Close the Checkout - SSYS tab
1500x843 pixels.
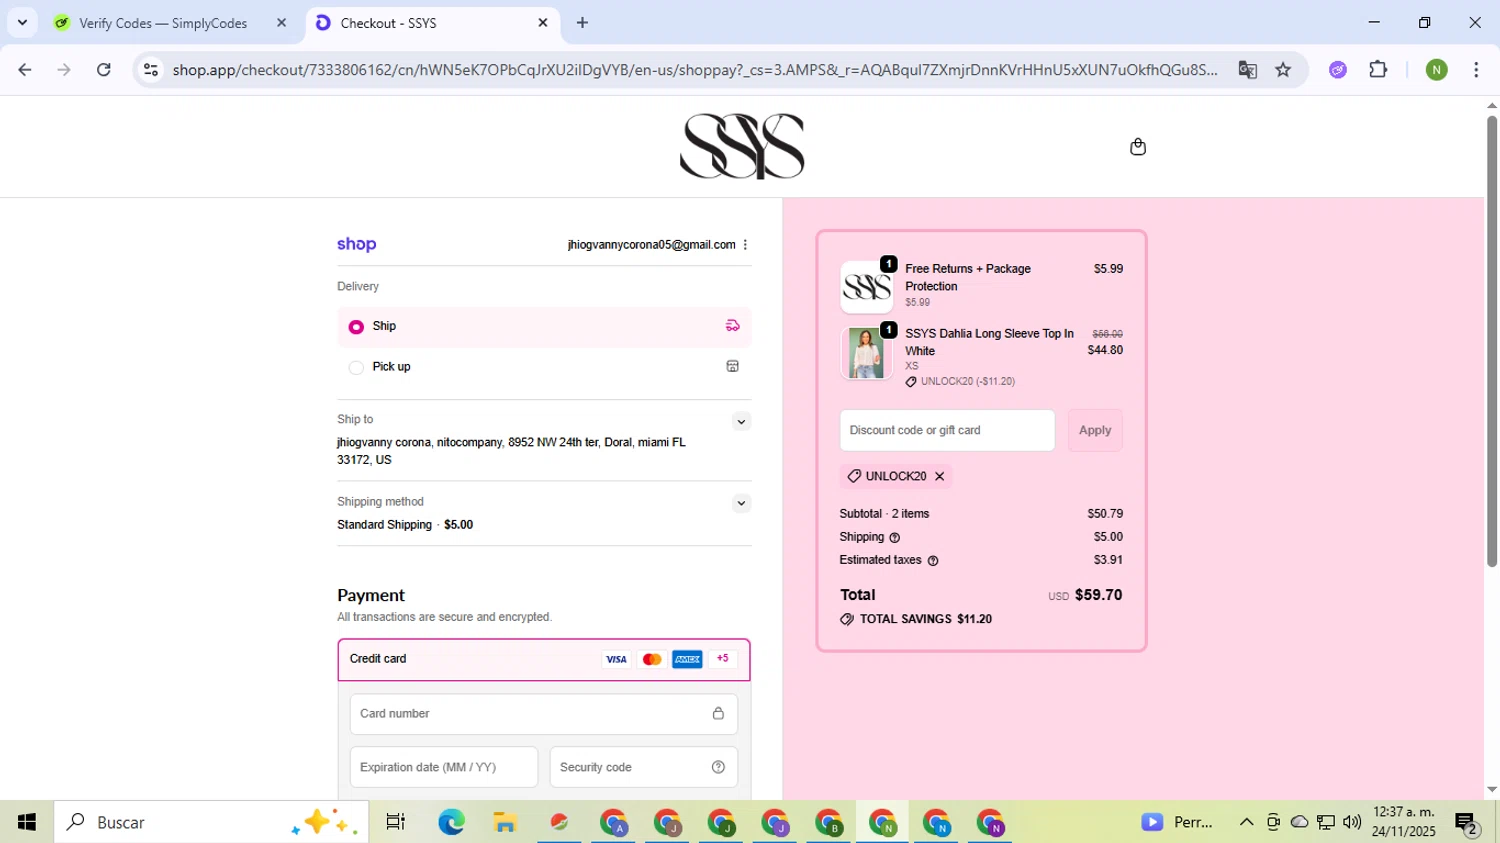(543, 23)
